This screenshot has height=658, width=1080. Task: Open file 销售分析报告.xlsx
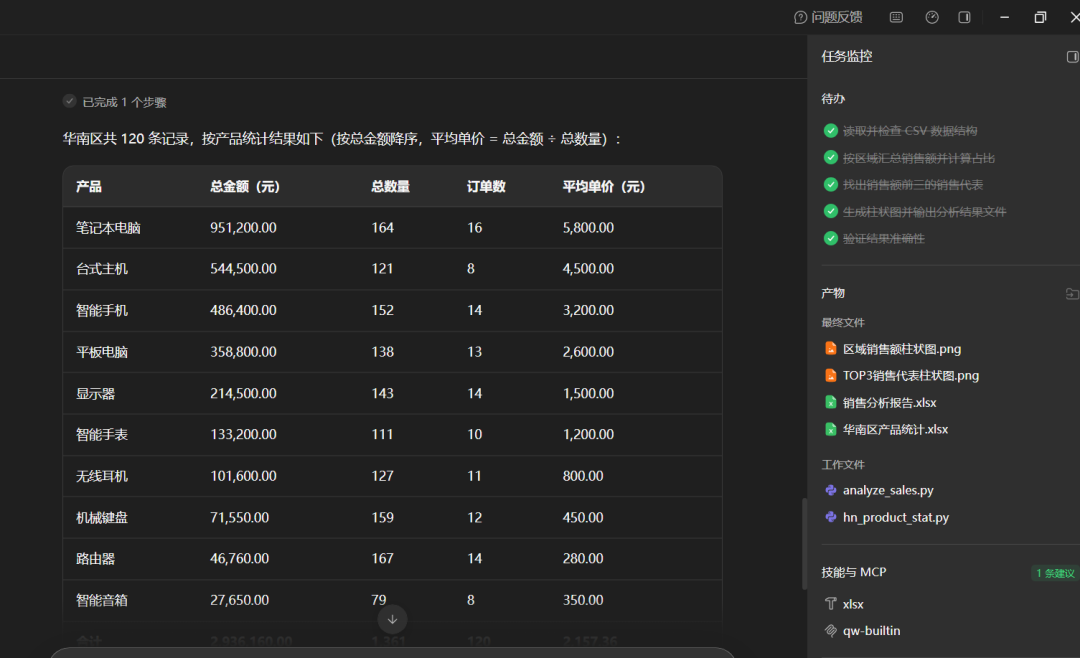point(889,402)
